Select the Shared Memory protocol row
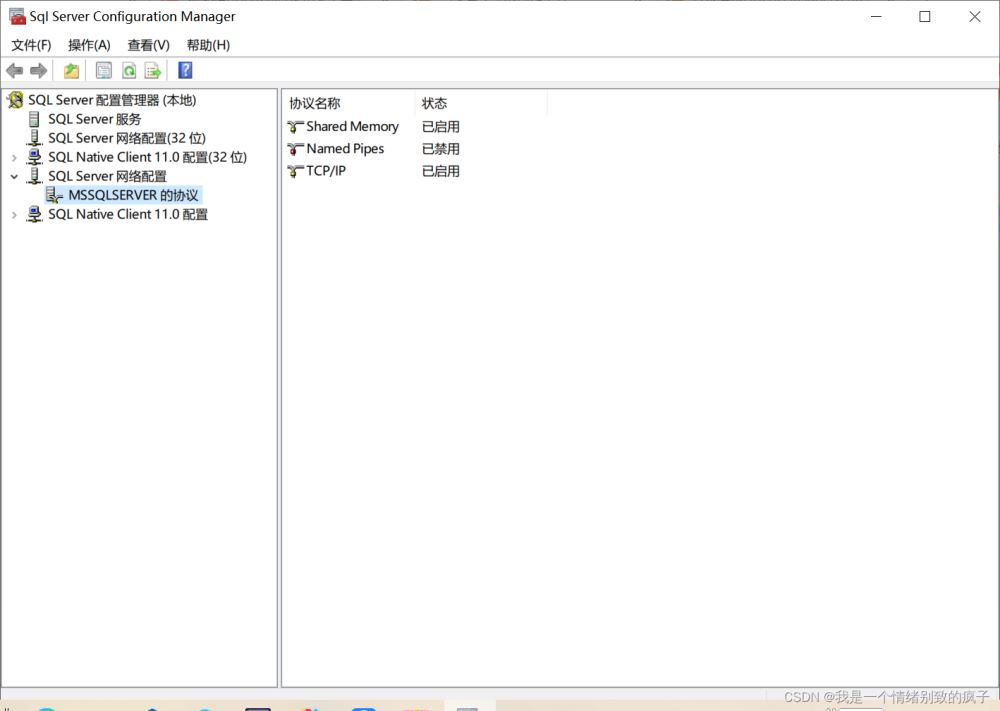The height and width of the screenshot is (711, 1000). (x=353, y=127)
